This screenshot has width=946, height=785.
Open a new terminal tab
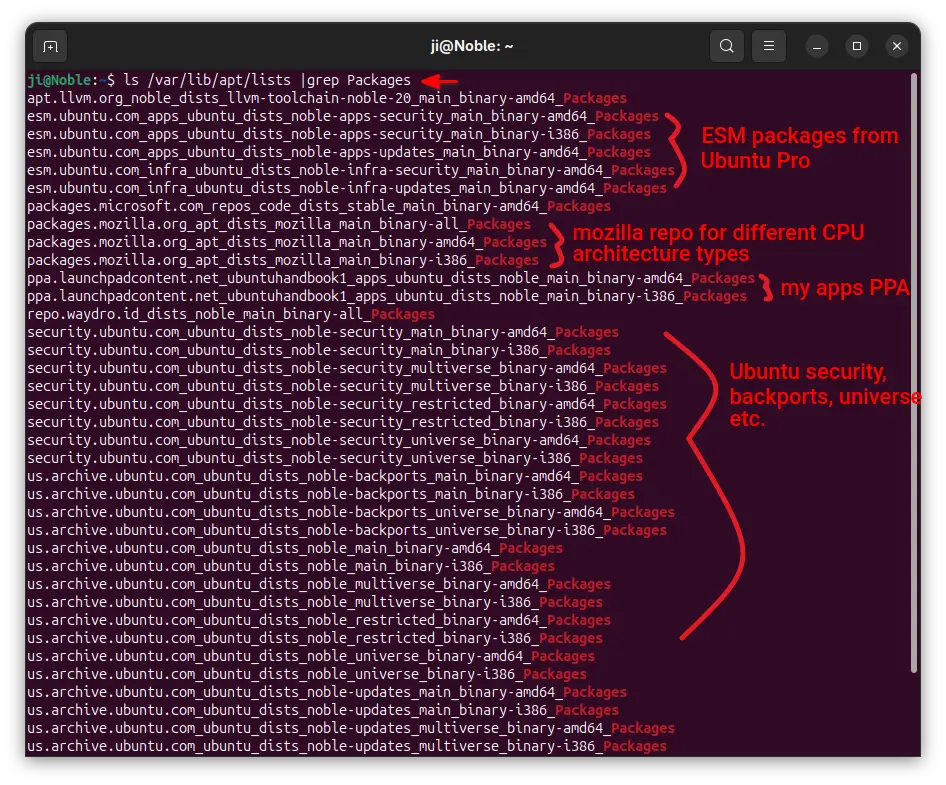(51, 46)
